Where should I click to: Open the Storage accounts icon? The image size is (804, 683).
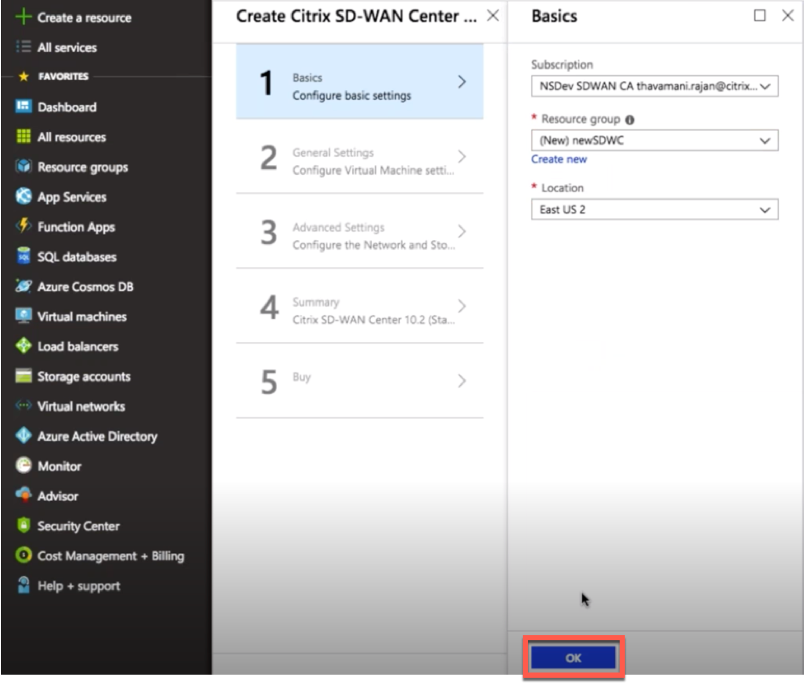pos(24,376)
